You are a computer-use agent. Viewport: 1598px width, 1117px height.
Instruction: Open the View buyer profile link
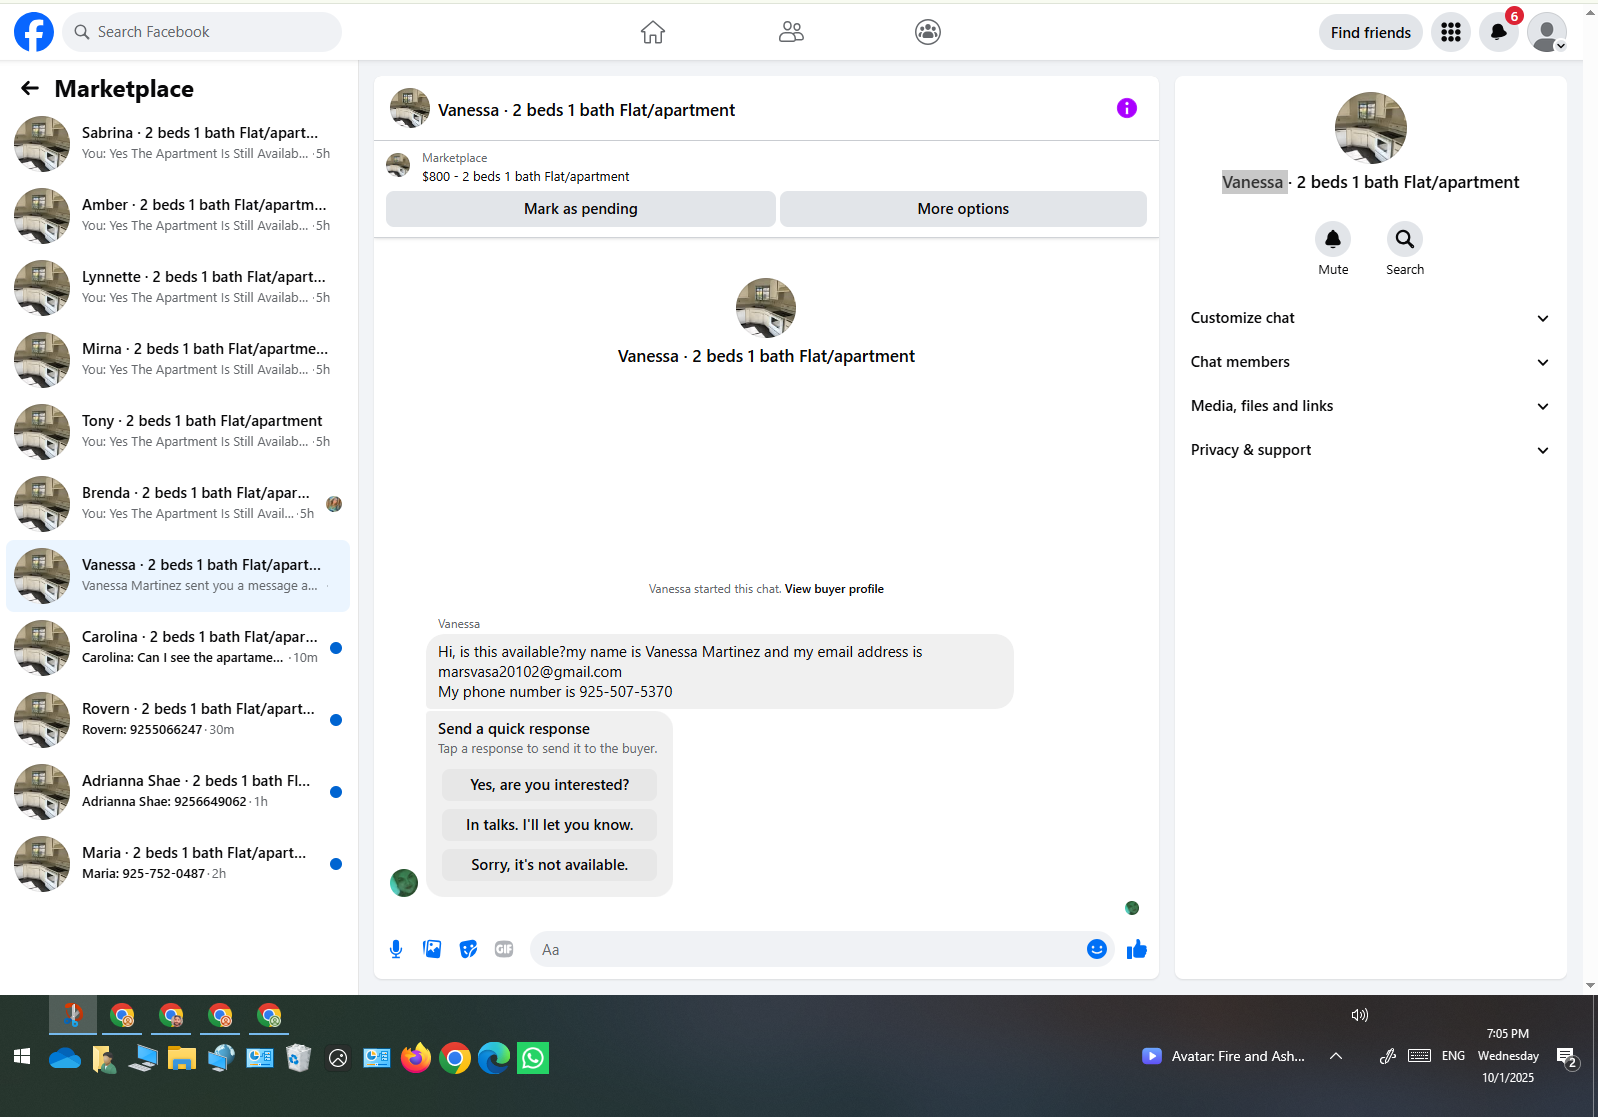point(834,589)
